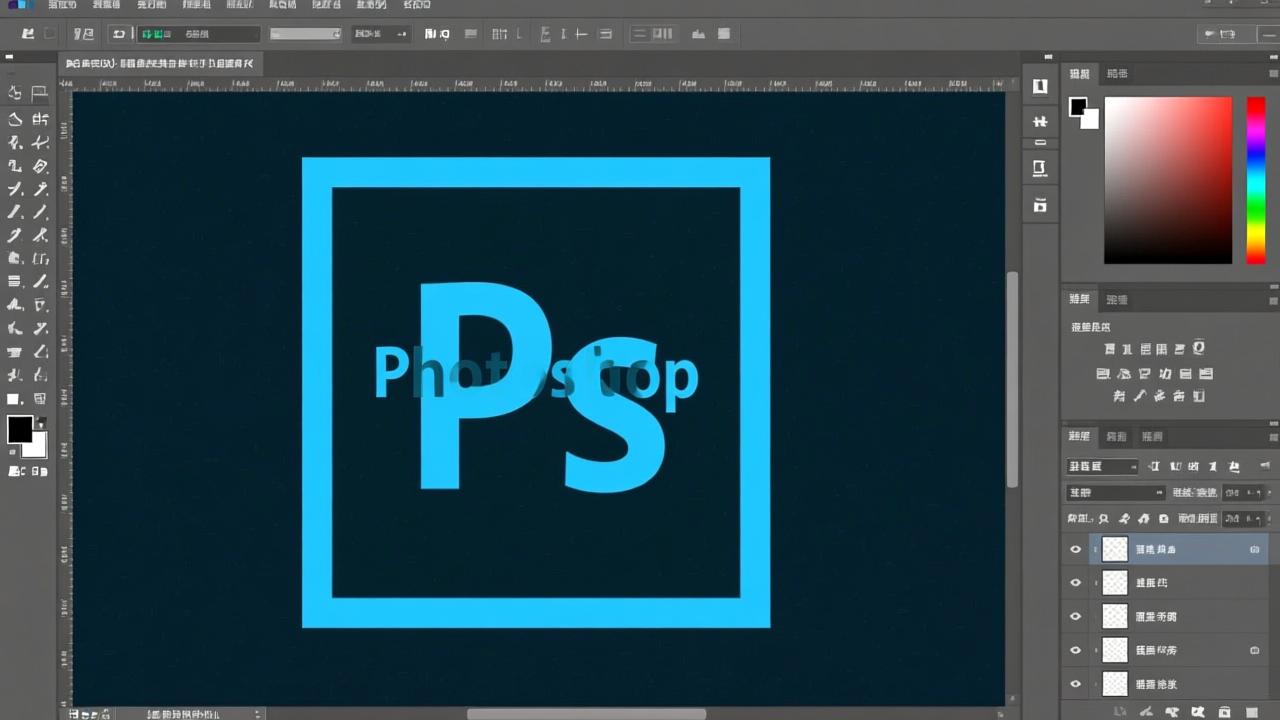This screenshot has height=720, width=1280.
Task: Select the Move tool in the toolbar
Action: pos(15,92)
